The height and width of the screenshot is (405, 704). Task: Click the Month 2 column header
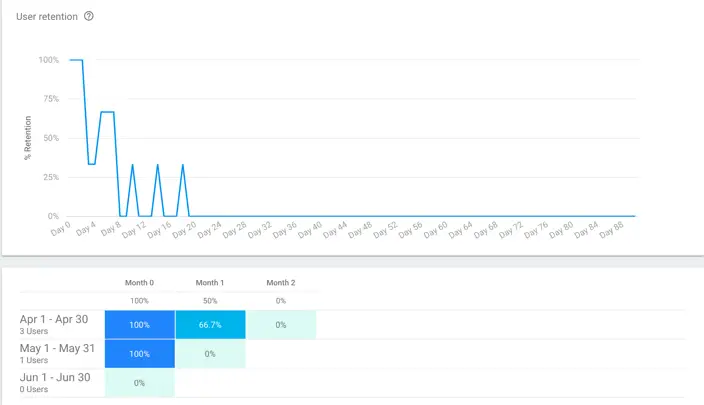click(x=281, y=283)
